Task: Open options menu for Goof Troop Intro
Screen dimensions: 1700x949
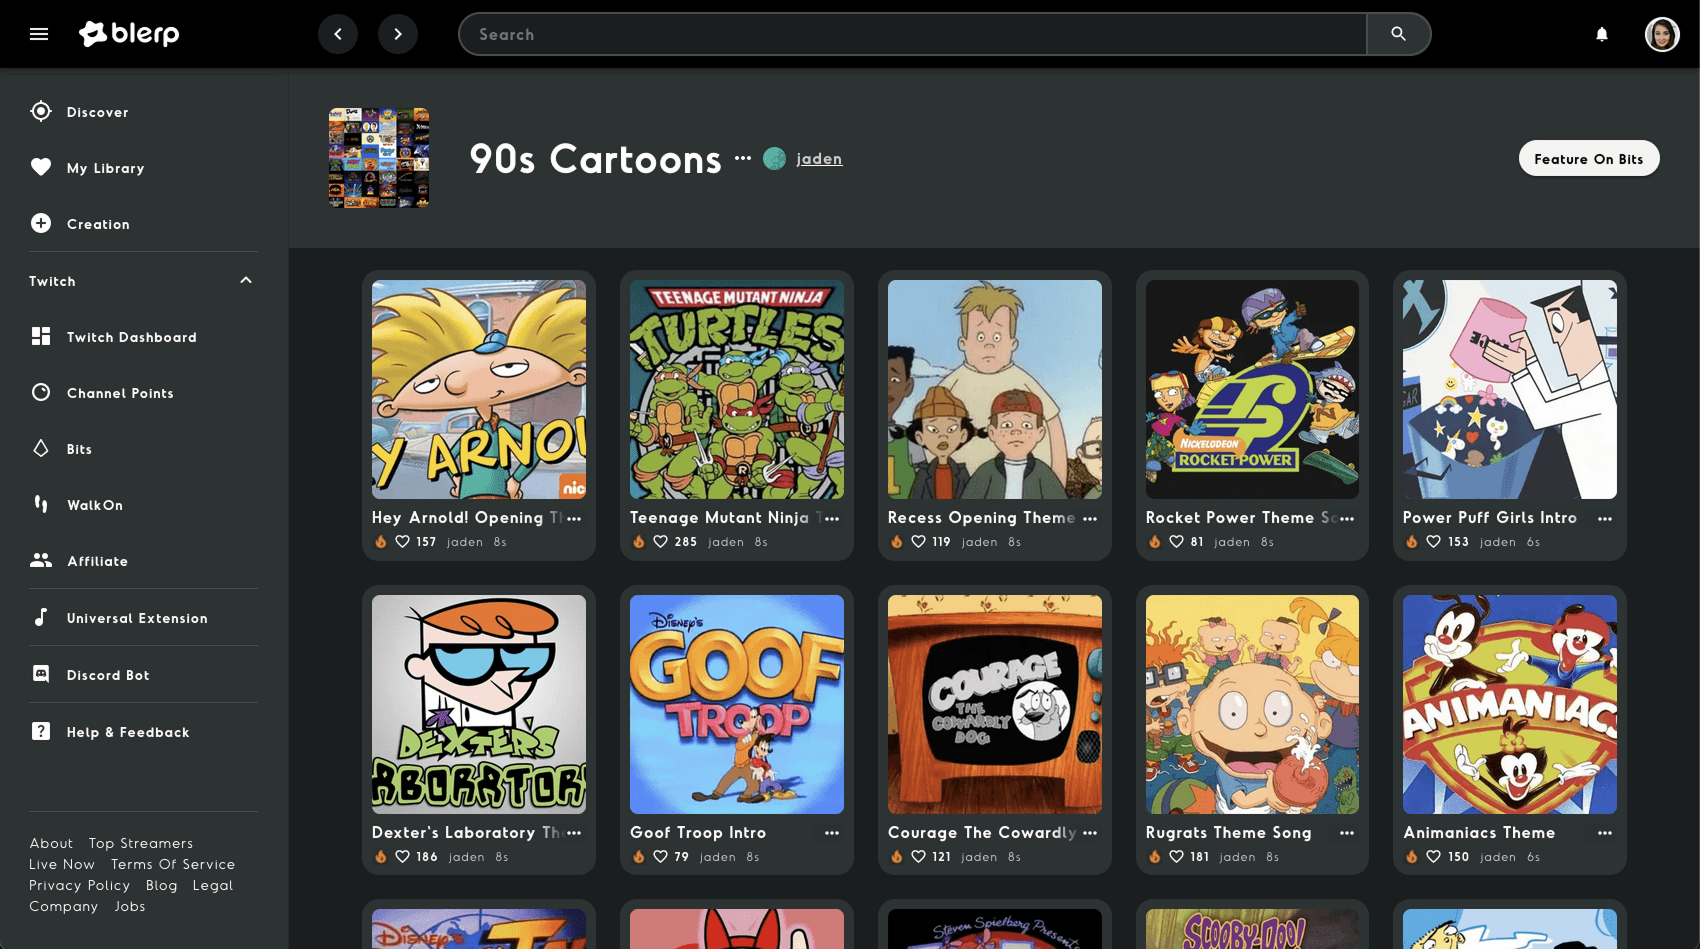Action: click(832, 832)
